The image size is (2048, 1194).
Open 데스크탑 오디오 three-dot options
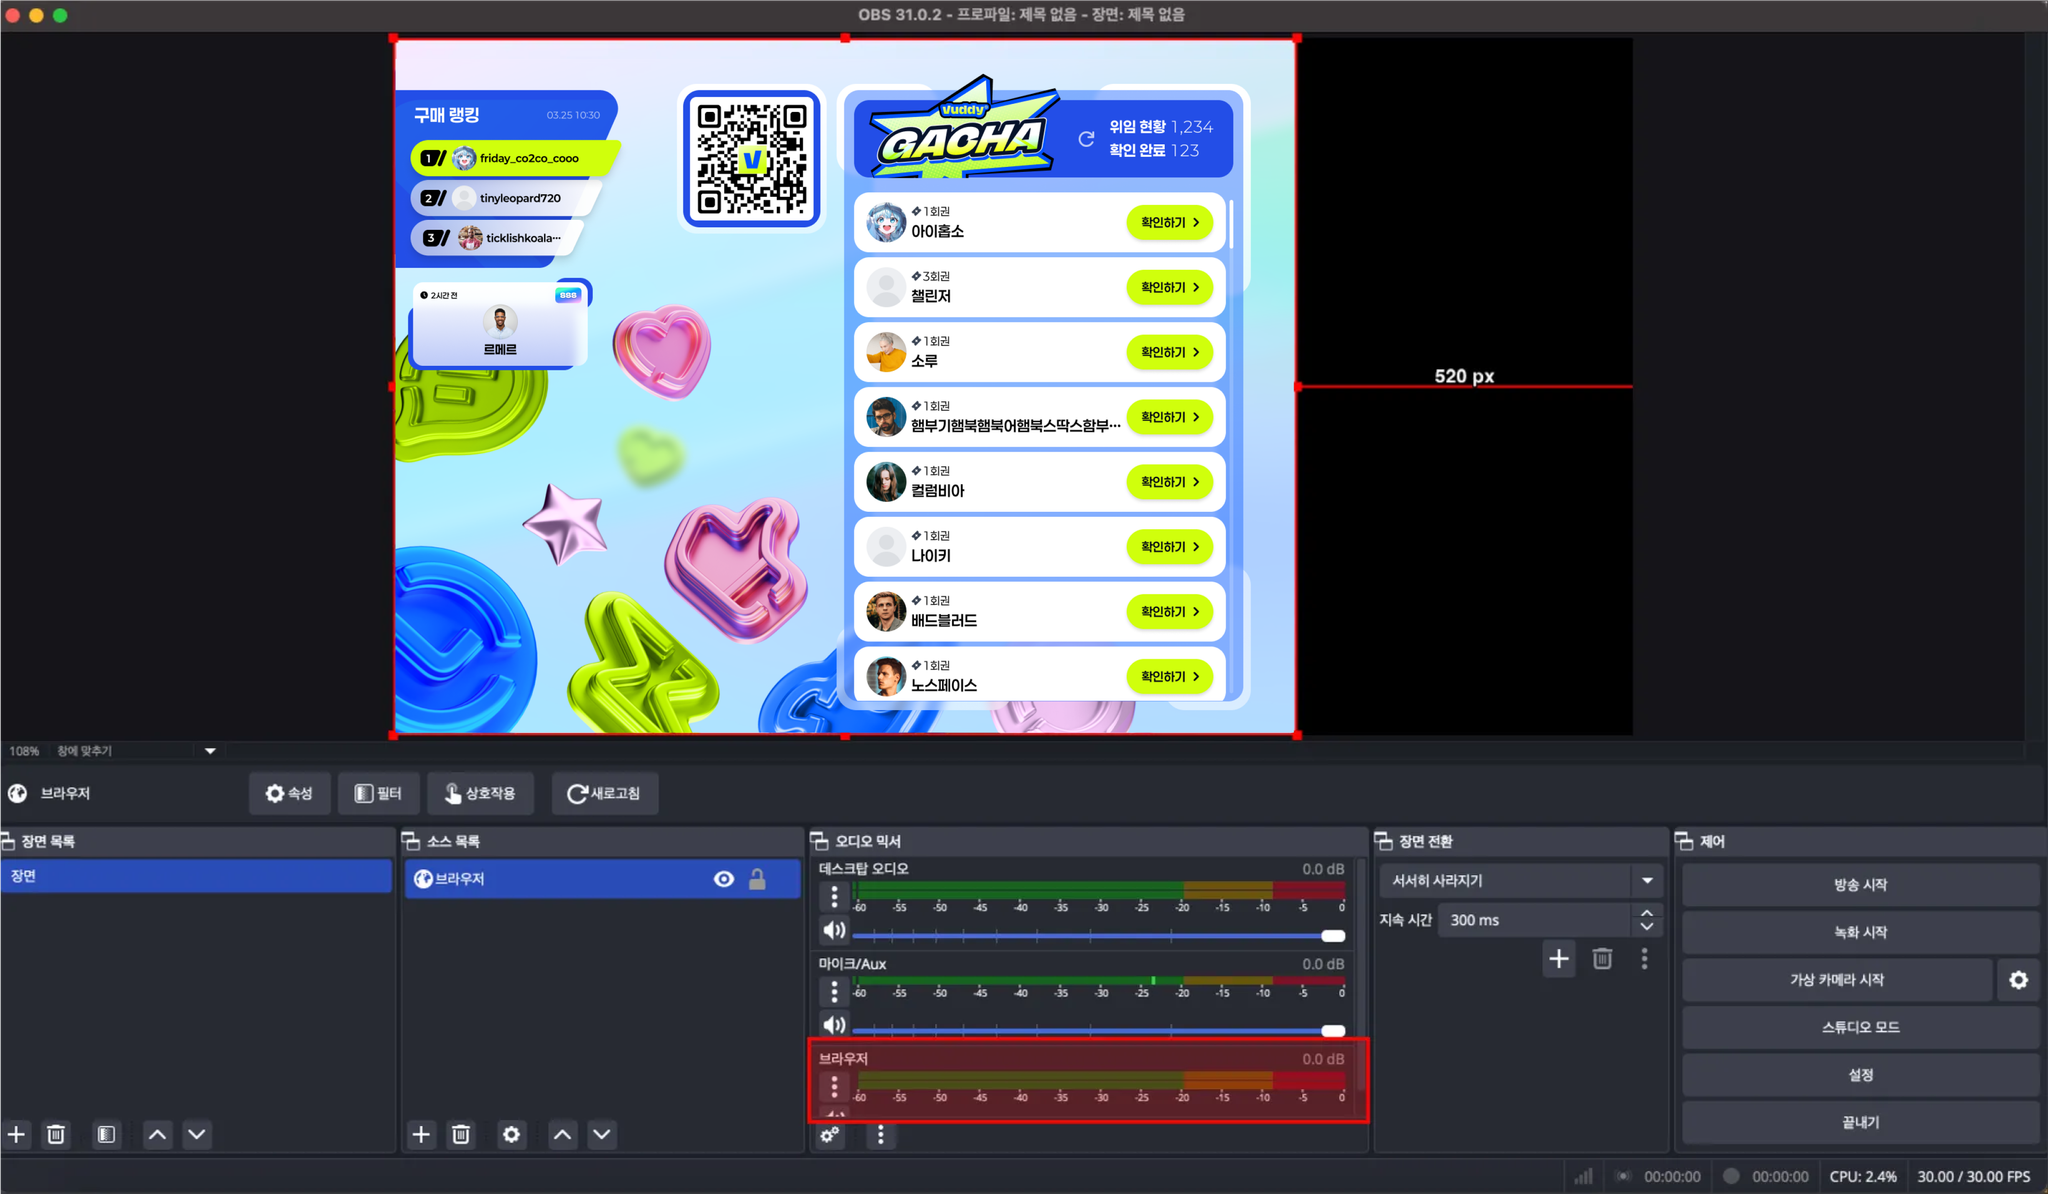point(834,896)
